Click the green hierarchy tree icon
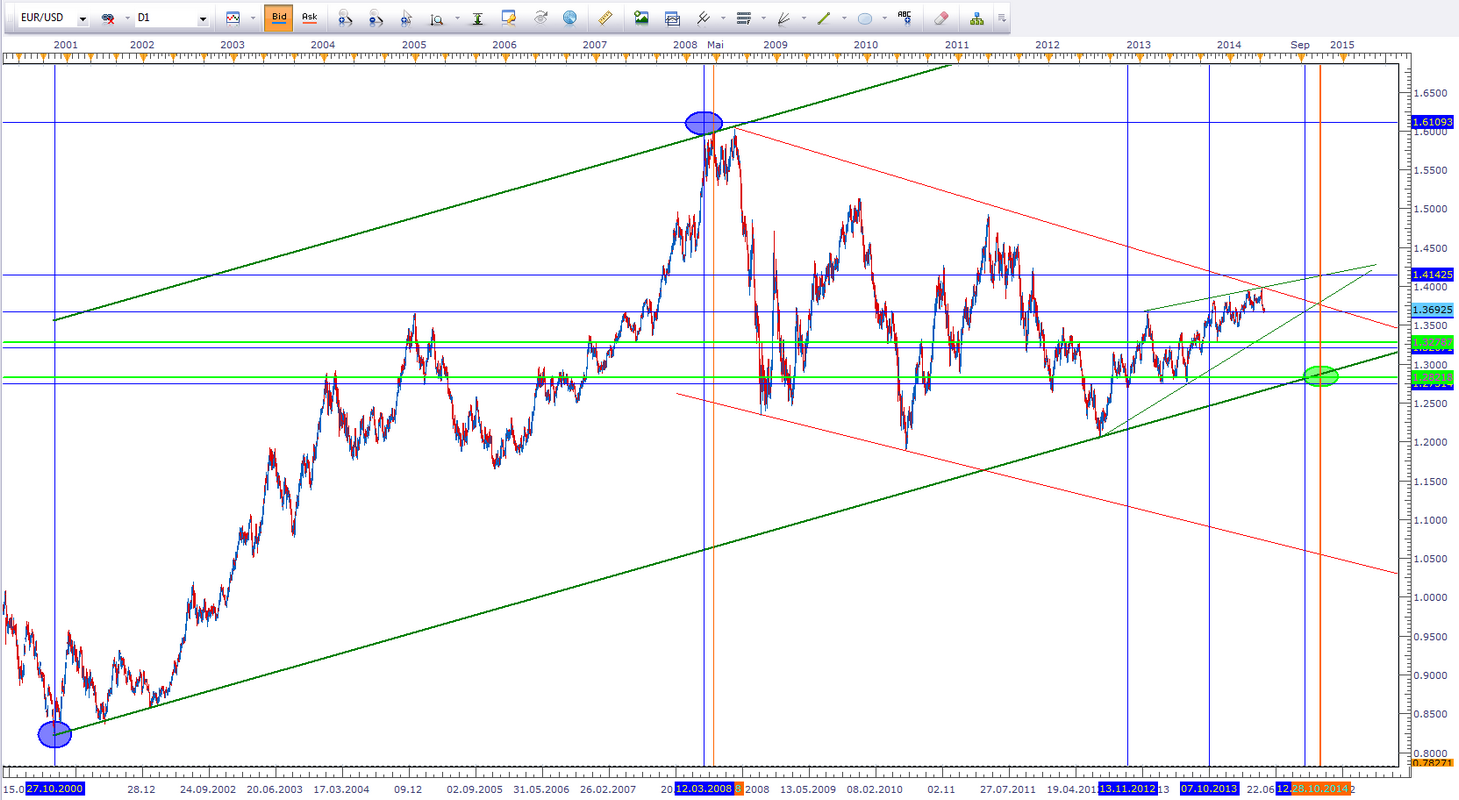The image size is (1459, 800). point(976,18)
